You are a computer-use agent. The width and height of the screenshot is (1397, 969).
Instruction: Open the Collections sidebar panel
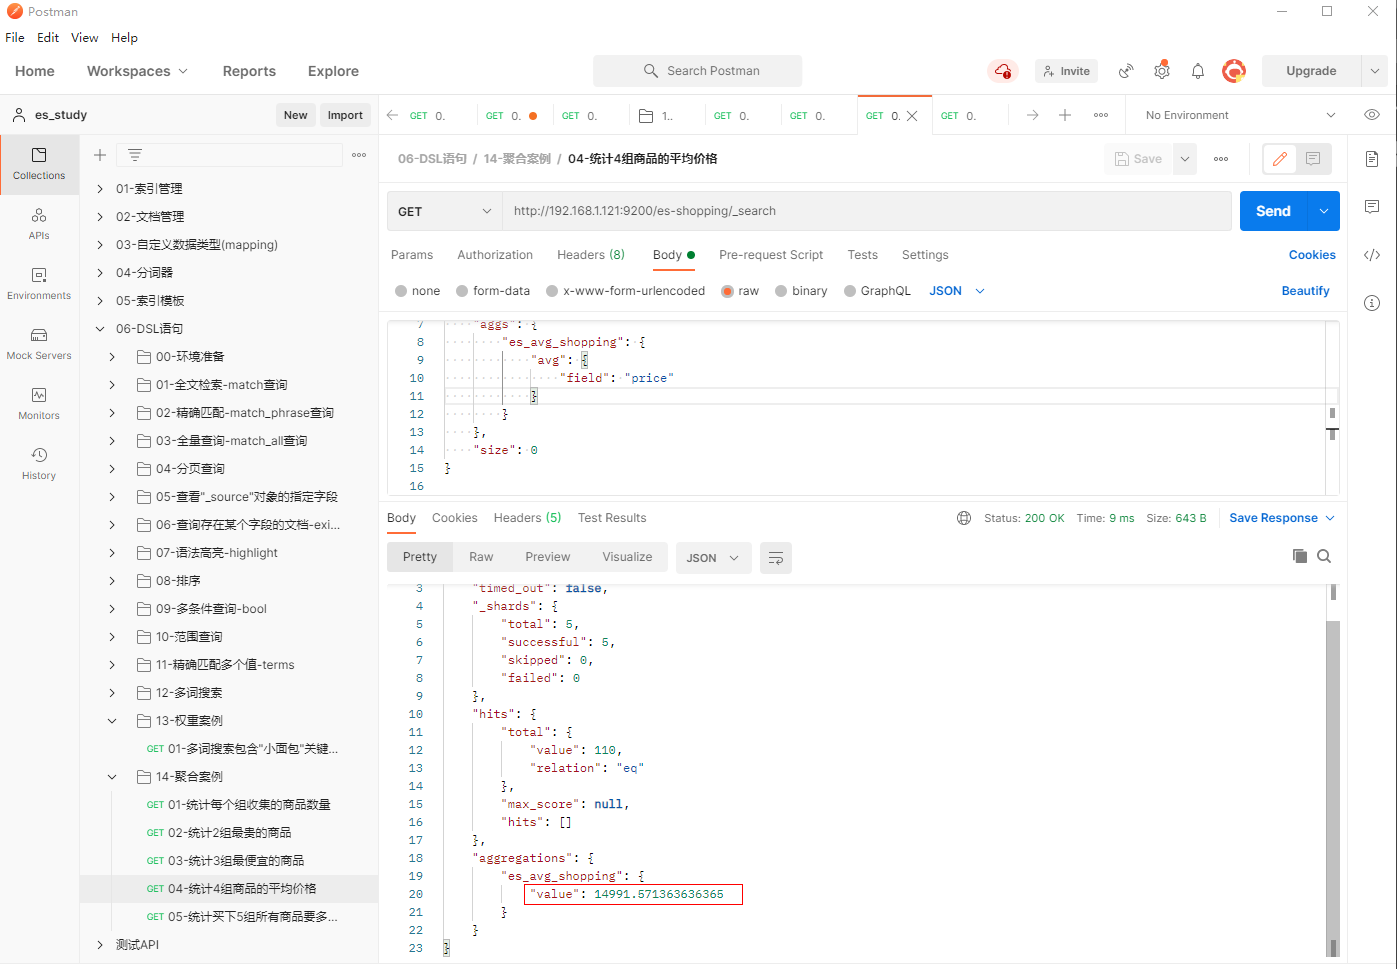click(39, 164)
